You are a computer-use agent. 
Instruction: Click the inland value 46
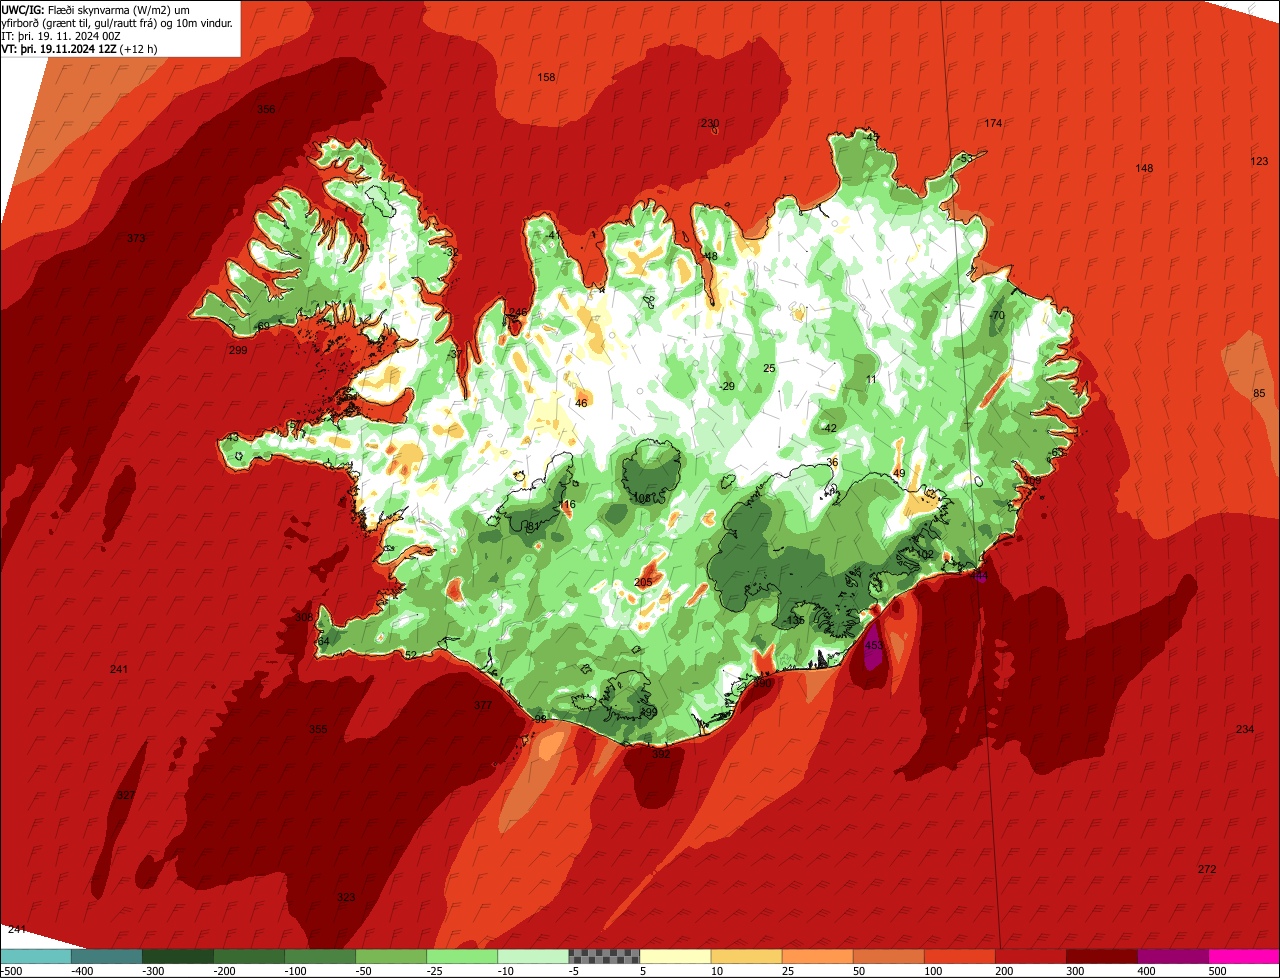pos(581,403)
